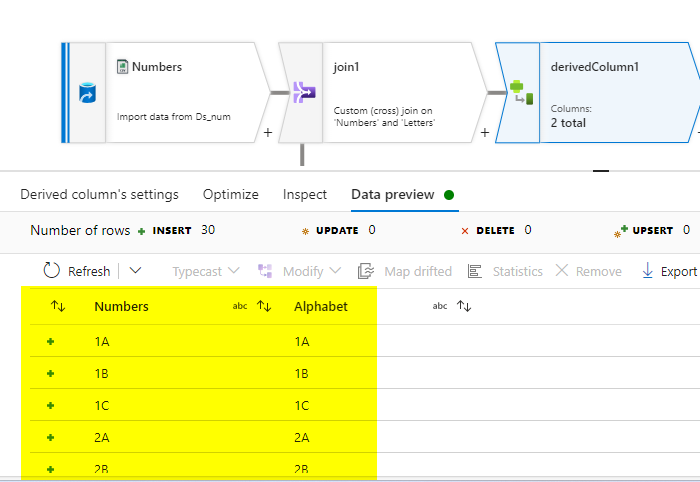Click the abc type label of third column
The width and height of the screenshot is (700, 482).
[x=440, y=306]
